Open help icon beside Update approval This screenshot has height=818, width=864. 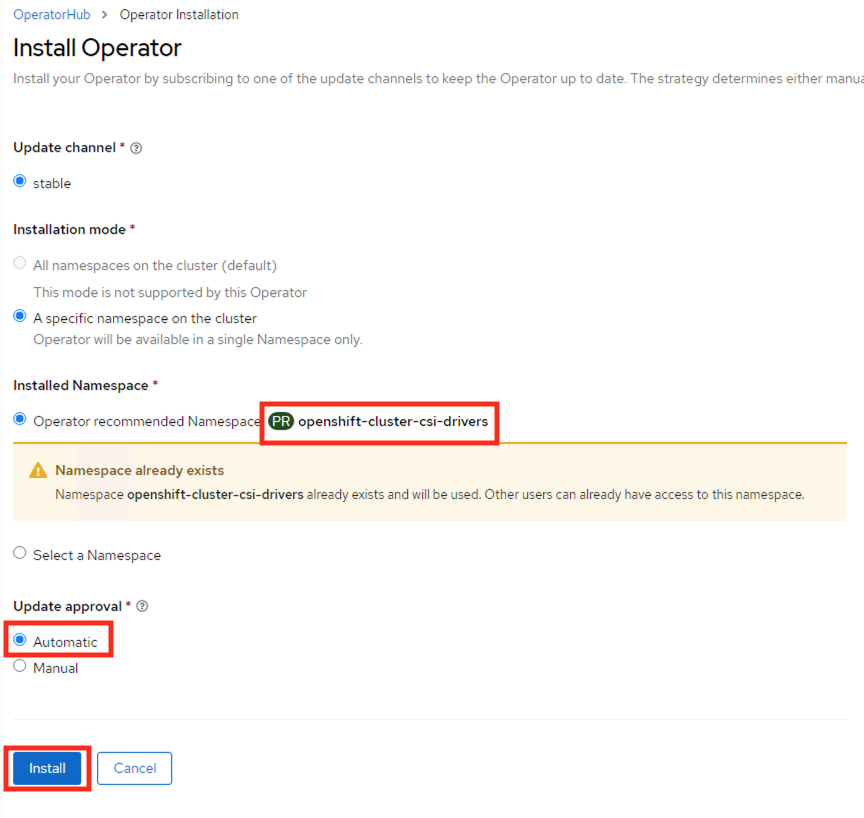click(x=142, y=606)
